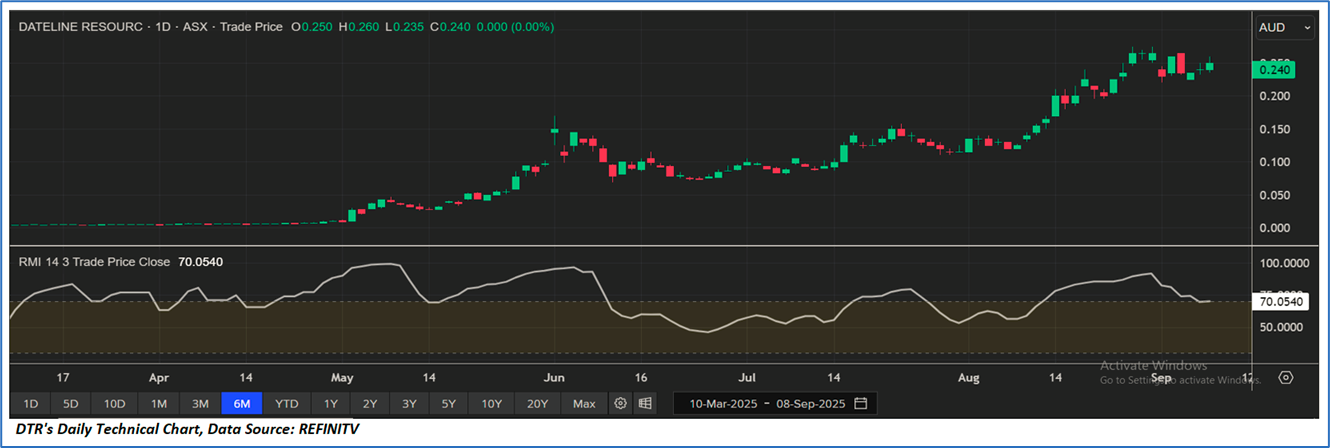Viewport: 1330px width, 448px height.
Task: Expand the AUD currency dropdown
Action: (1285, 27)
